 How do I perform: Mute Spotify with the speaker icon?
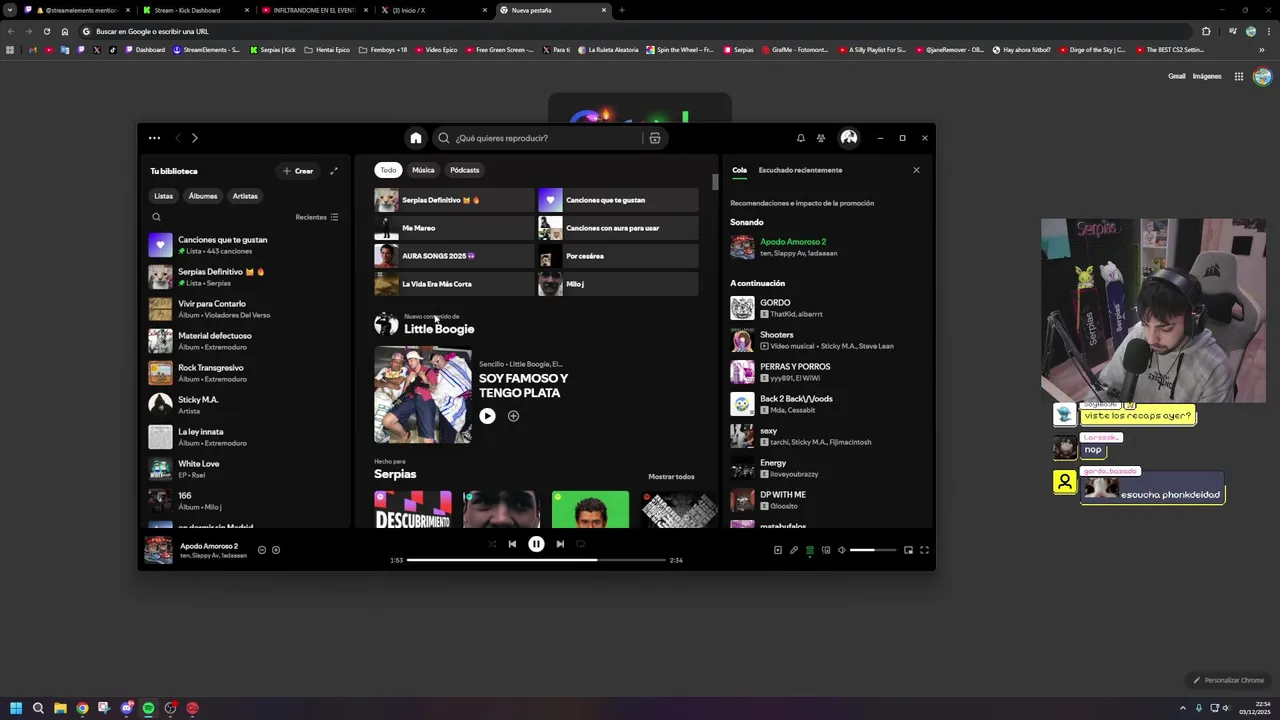tap(841, 550)
